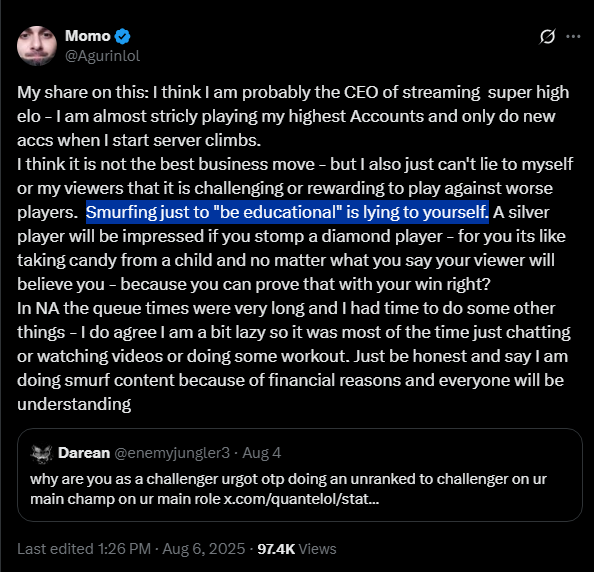Click the 97.4K Views counter
594x572 pixels.
pos(297,549)
